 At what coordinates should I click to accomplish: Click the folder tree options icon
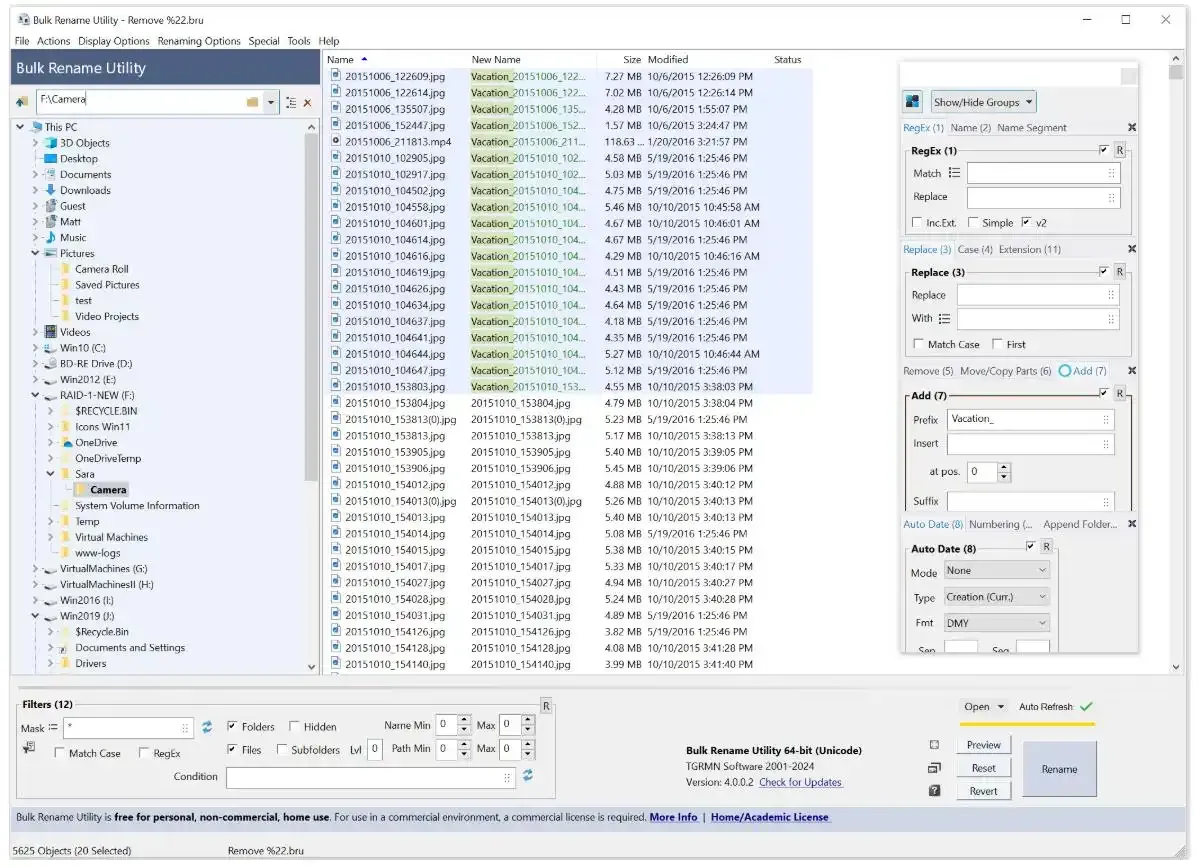point(291,102)
